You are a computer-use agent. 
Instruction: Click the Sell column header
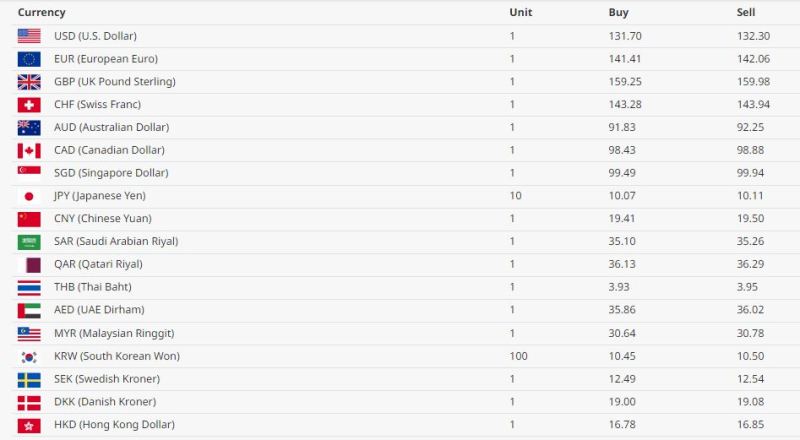click(x=746, y=13)
